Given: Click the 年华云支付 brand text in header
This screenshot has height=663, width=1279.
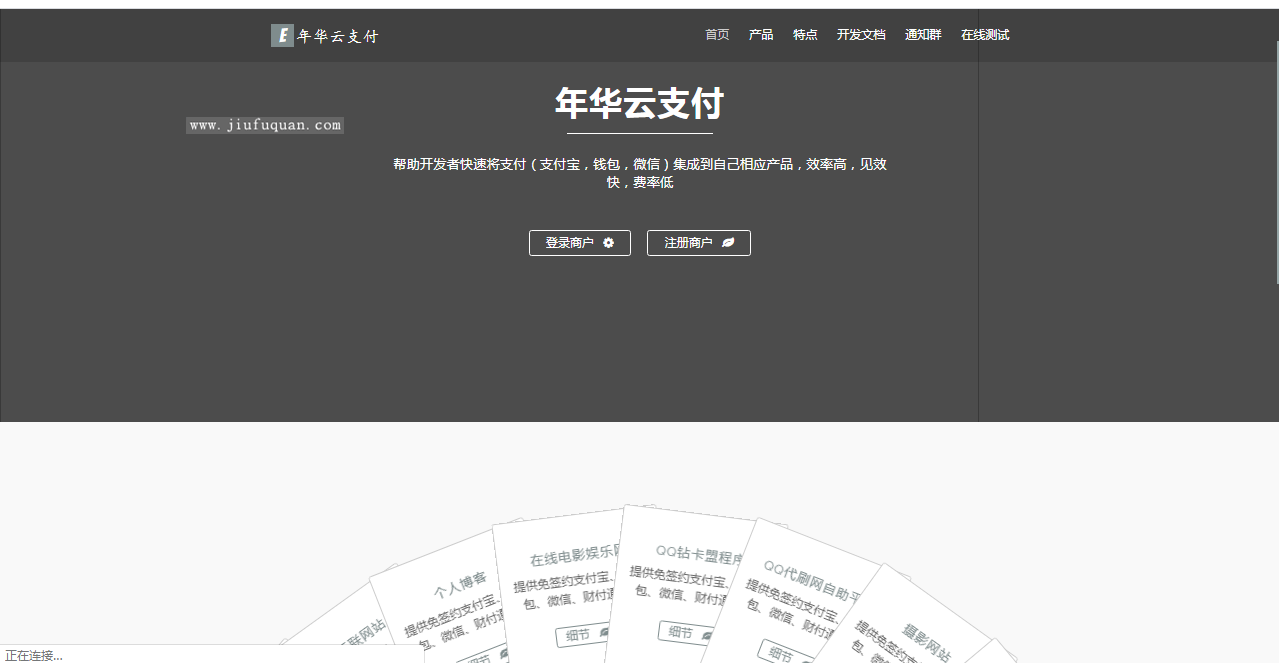Looking at the screenshot, I should click(x=338, y=36).
